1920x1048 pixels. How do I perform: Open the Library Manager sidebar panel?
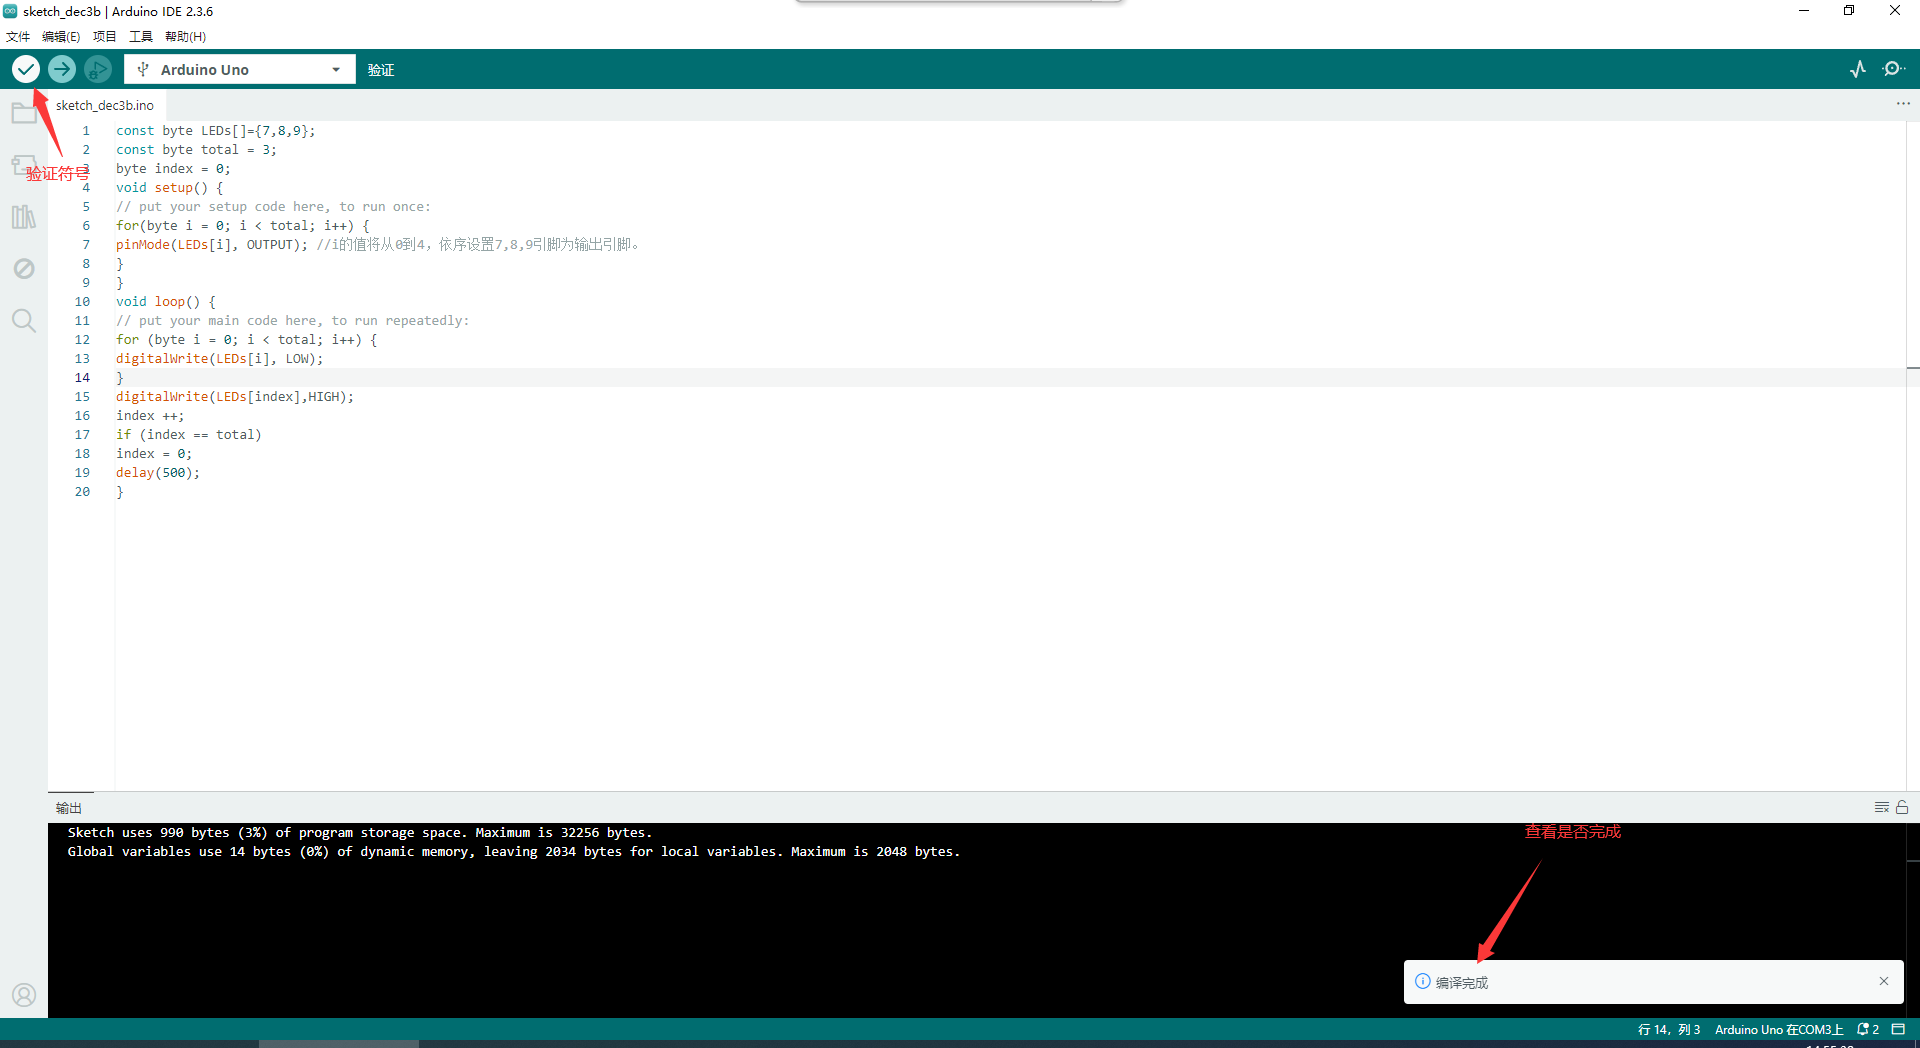(24, 217)
